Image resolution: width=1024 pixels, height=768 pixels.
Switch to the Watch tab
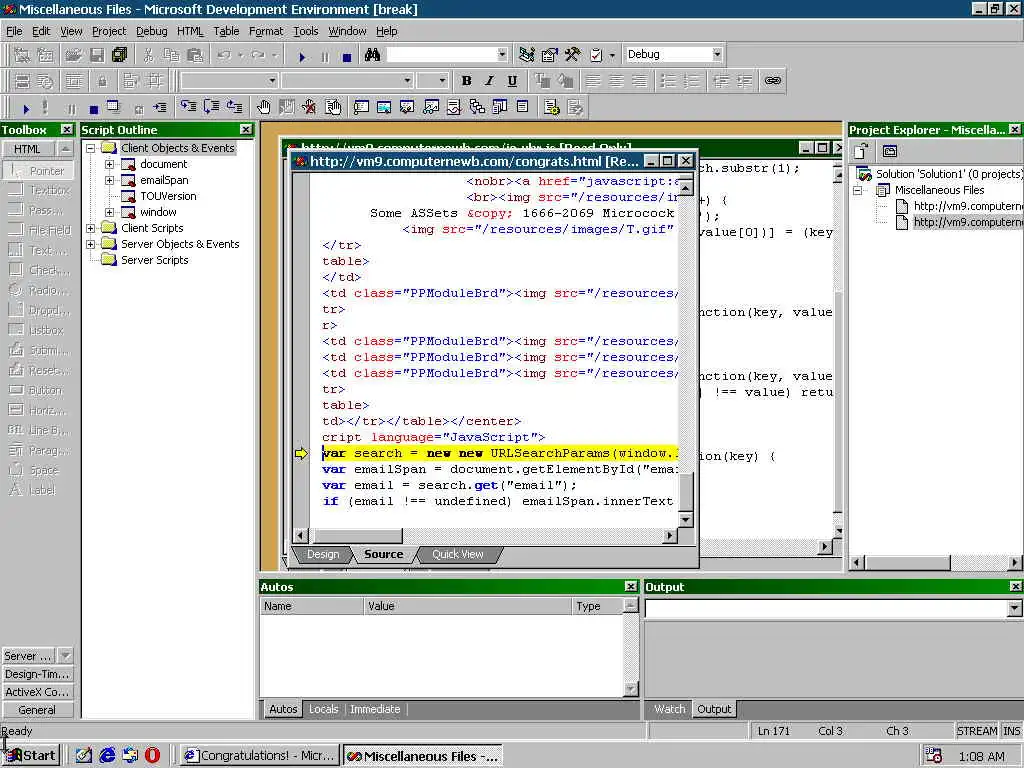click(x=669, y=709)
